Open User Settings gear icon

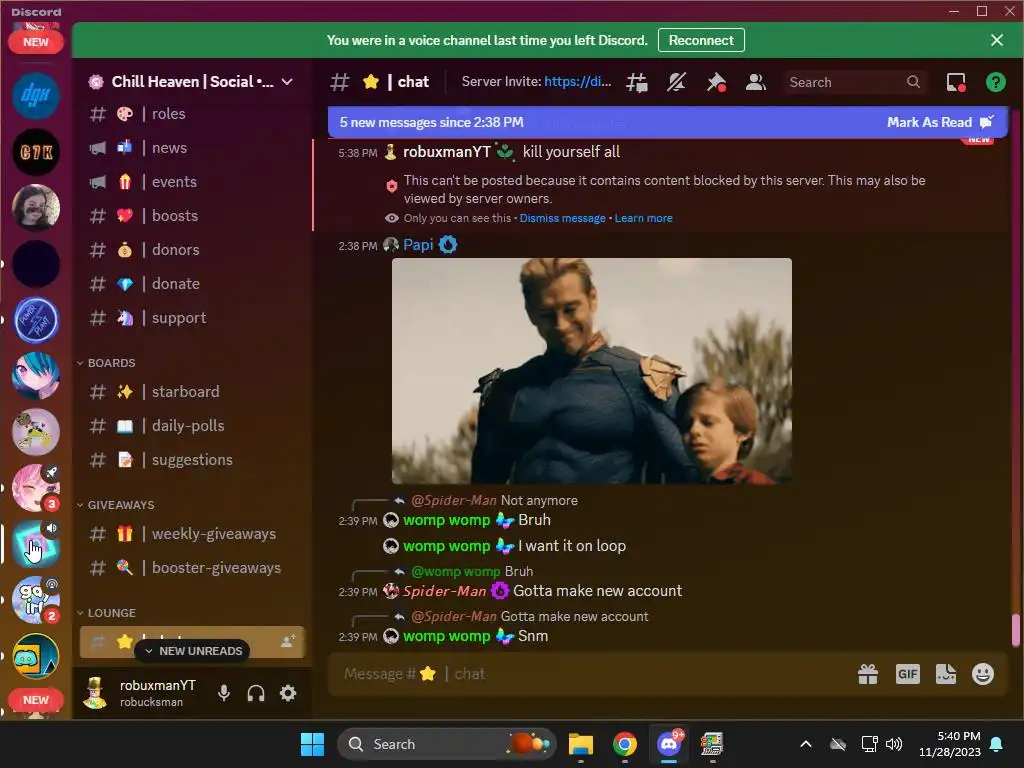pos(288,693)
